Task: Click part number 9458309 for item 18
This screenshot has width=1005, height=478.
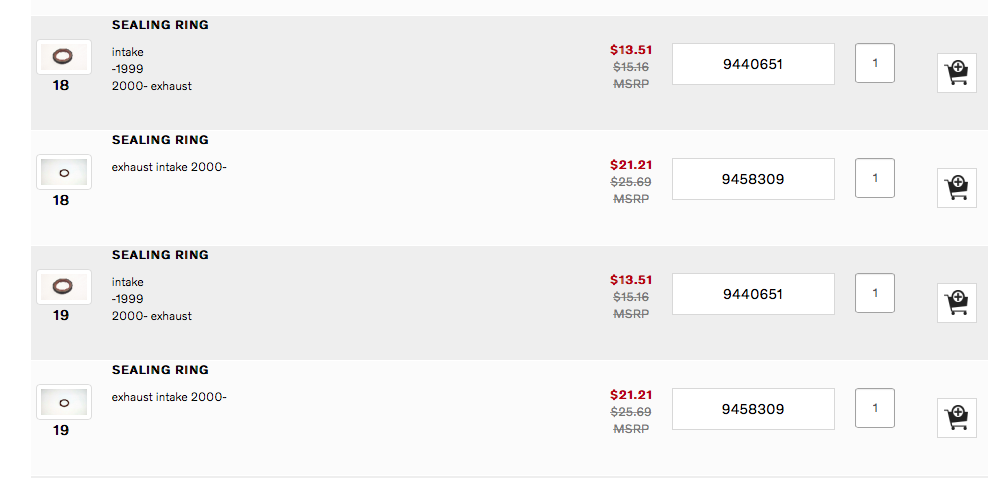Action: click(753, 179)
